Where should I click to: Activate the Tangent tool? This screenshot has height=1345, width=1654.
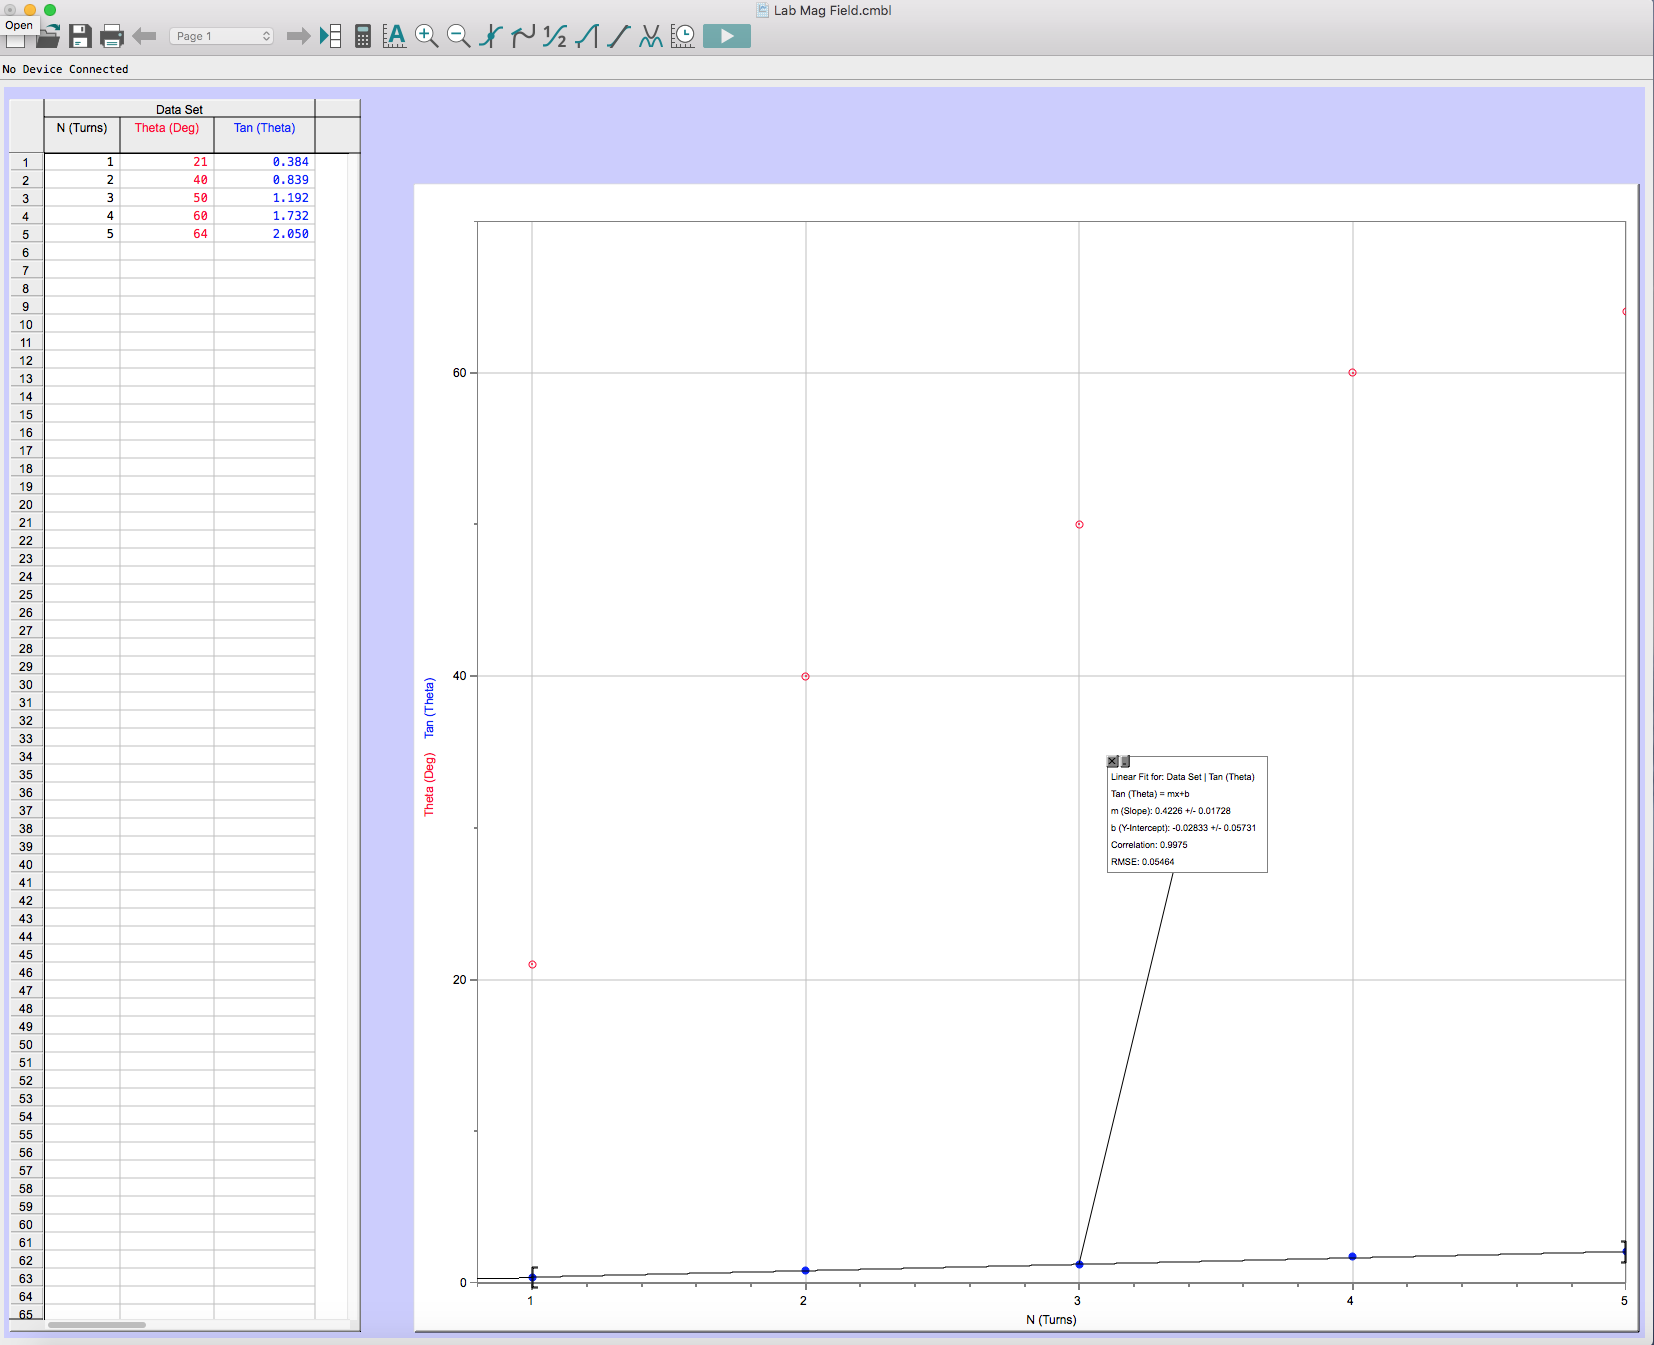pos(523,37)
